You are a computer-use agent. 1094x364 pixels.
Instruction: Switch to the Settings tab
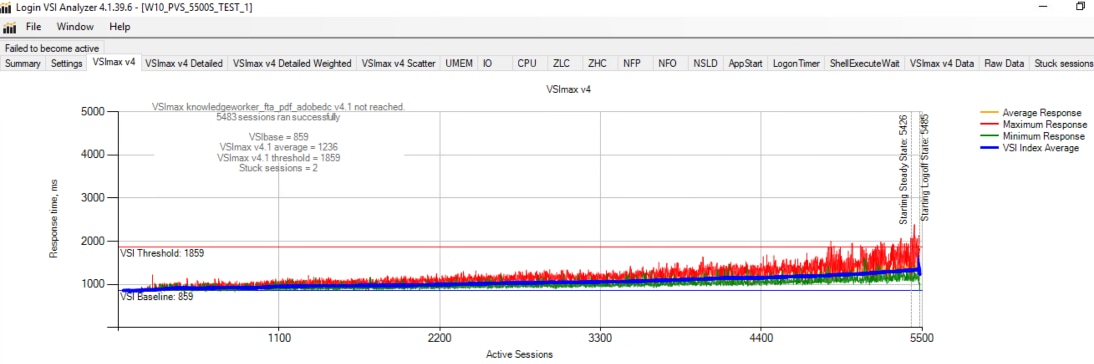(67, 63)
